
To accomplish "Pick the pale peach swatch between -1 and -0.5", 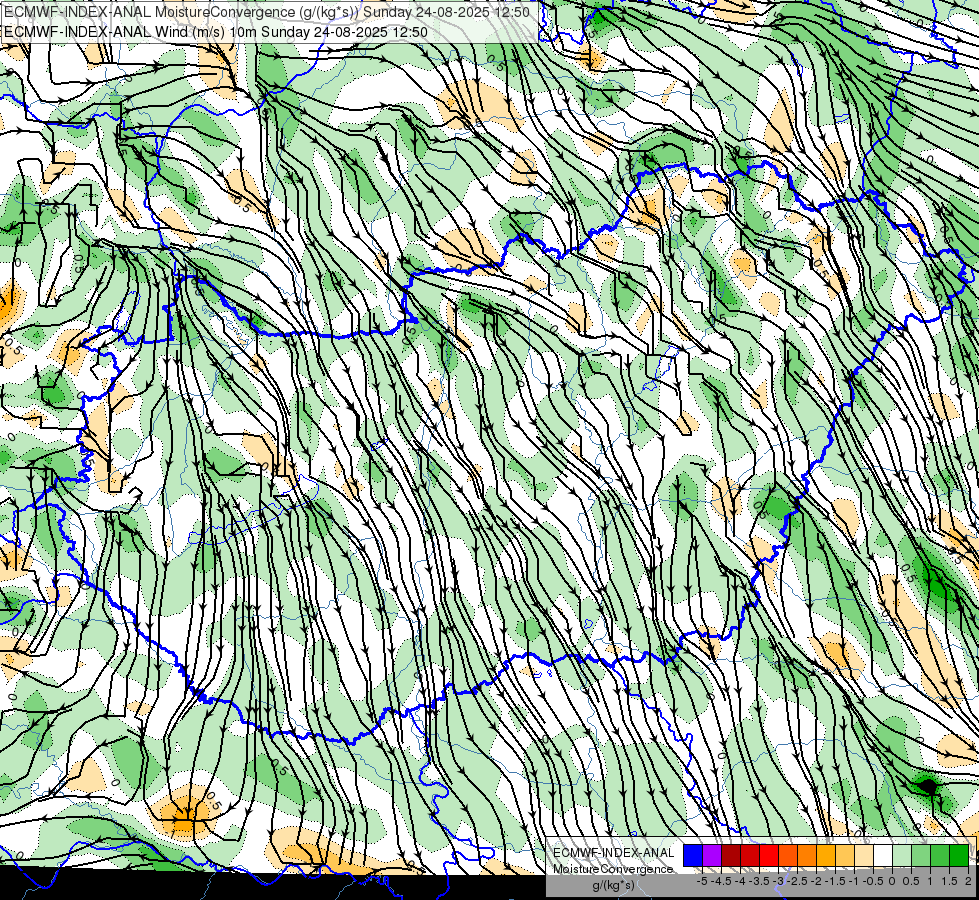I will [x=864, y=855].
